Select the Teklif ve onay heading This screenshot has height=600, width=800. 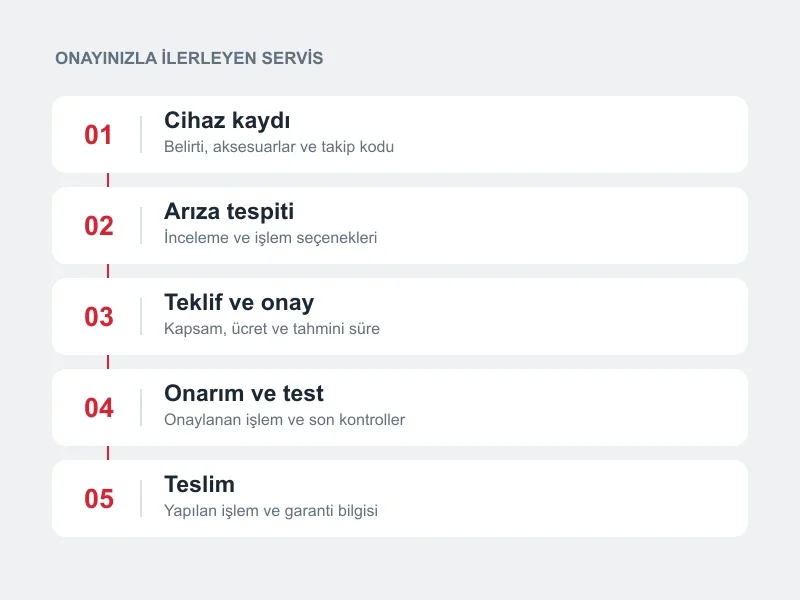239,303
